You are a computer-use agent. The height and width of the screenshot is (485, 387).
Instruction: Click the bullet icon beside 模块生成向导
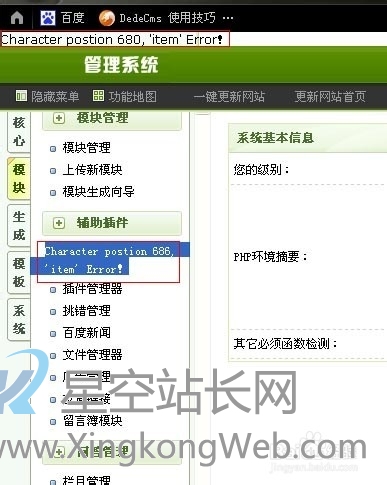53,193
